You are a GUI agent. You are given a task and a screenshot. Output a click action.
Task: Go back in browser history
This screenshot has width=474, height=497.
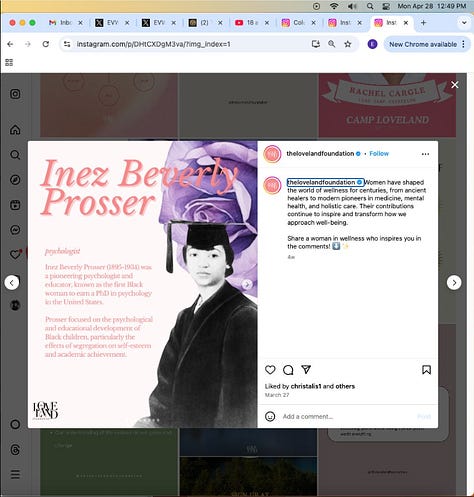coord(10,44)
